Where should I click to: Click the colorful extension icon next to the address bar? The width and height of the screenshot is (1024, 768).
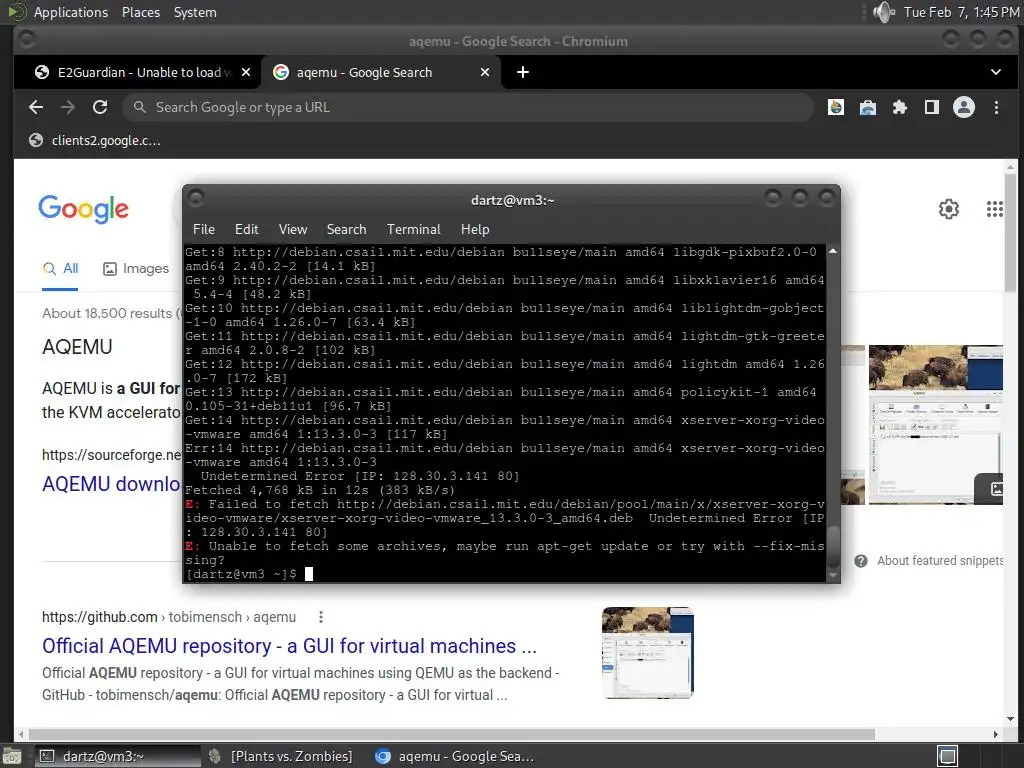pos(836,107)
